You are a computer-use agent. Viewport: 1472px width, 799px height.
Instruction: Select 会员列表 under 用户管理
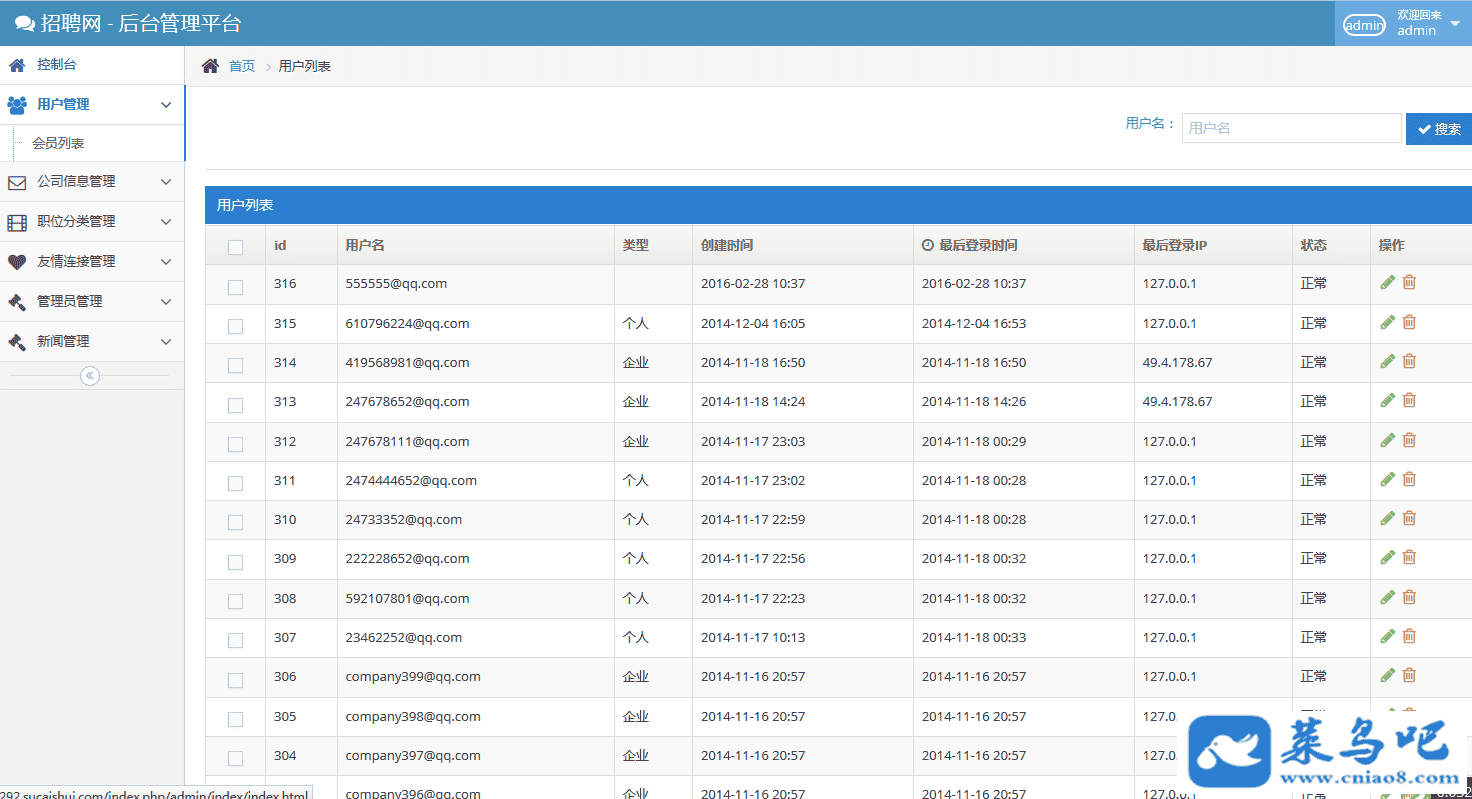[58, 143]
